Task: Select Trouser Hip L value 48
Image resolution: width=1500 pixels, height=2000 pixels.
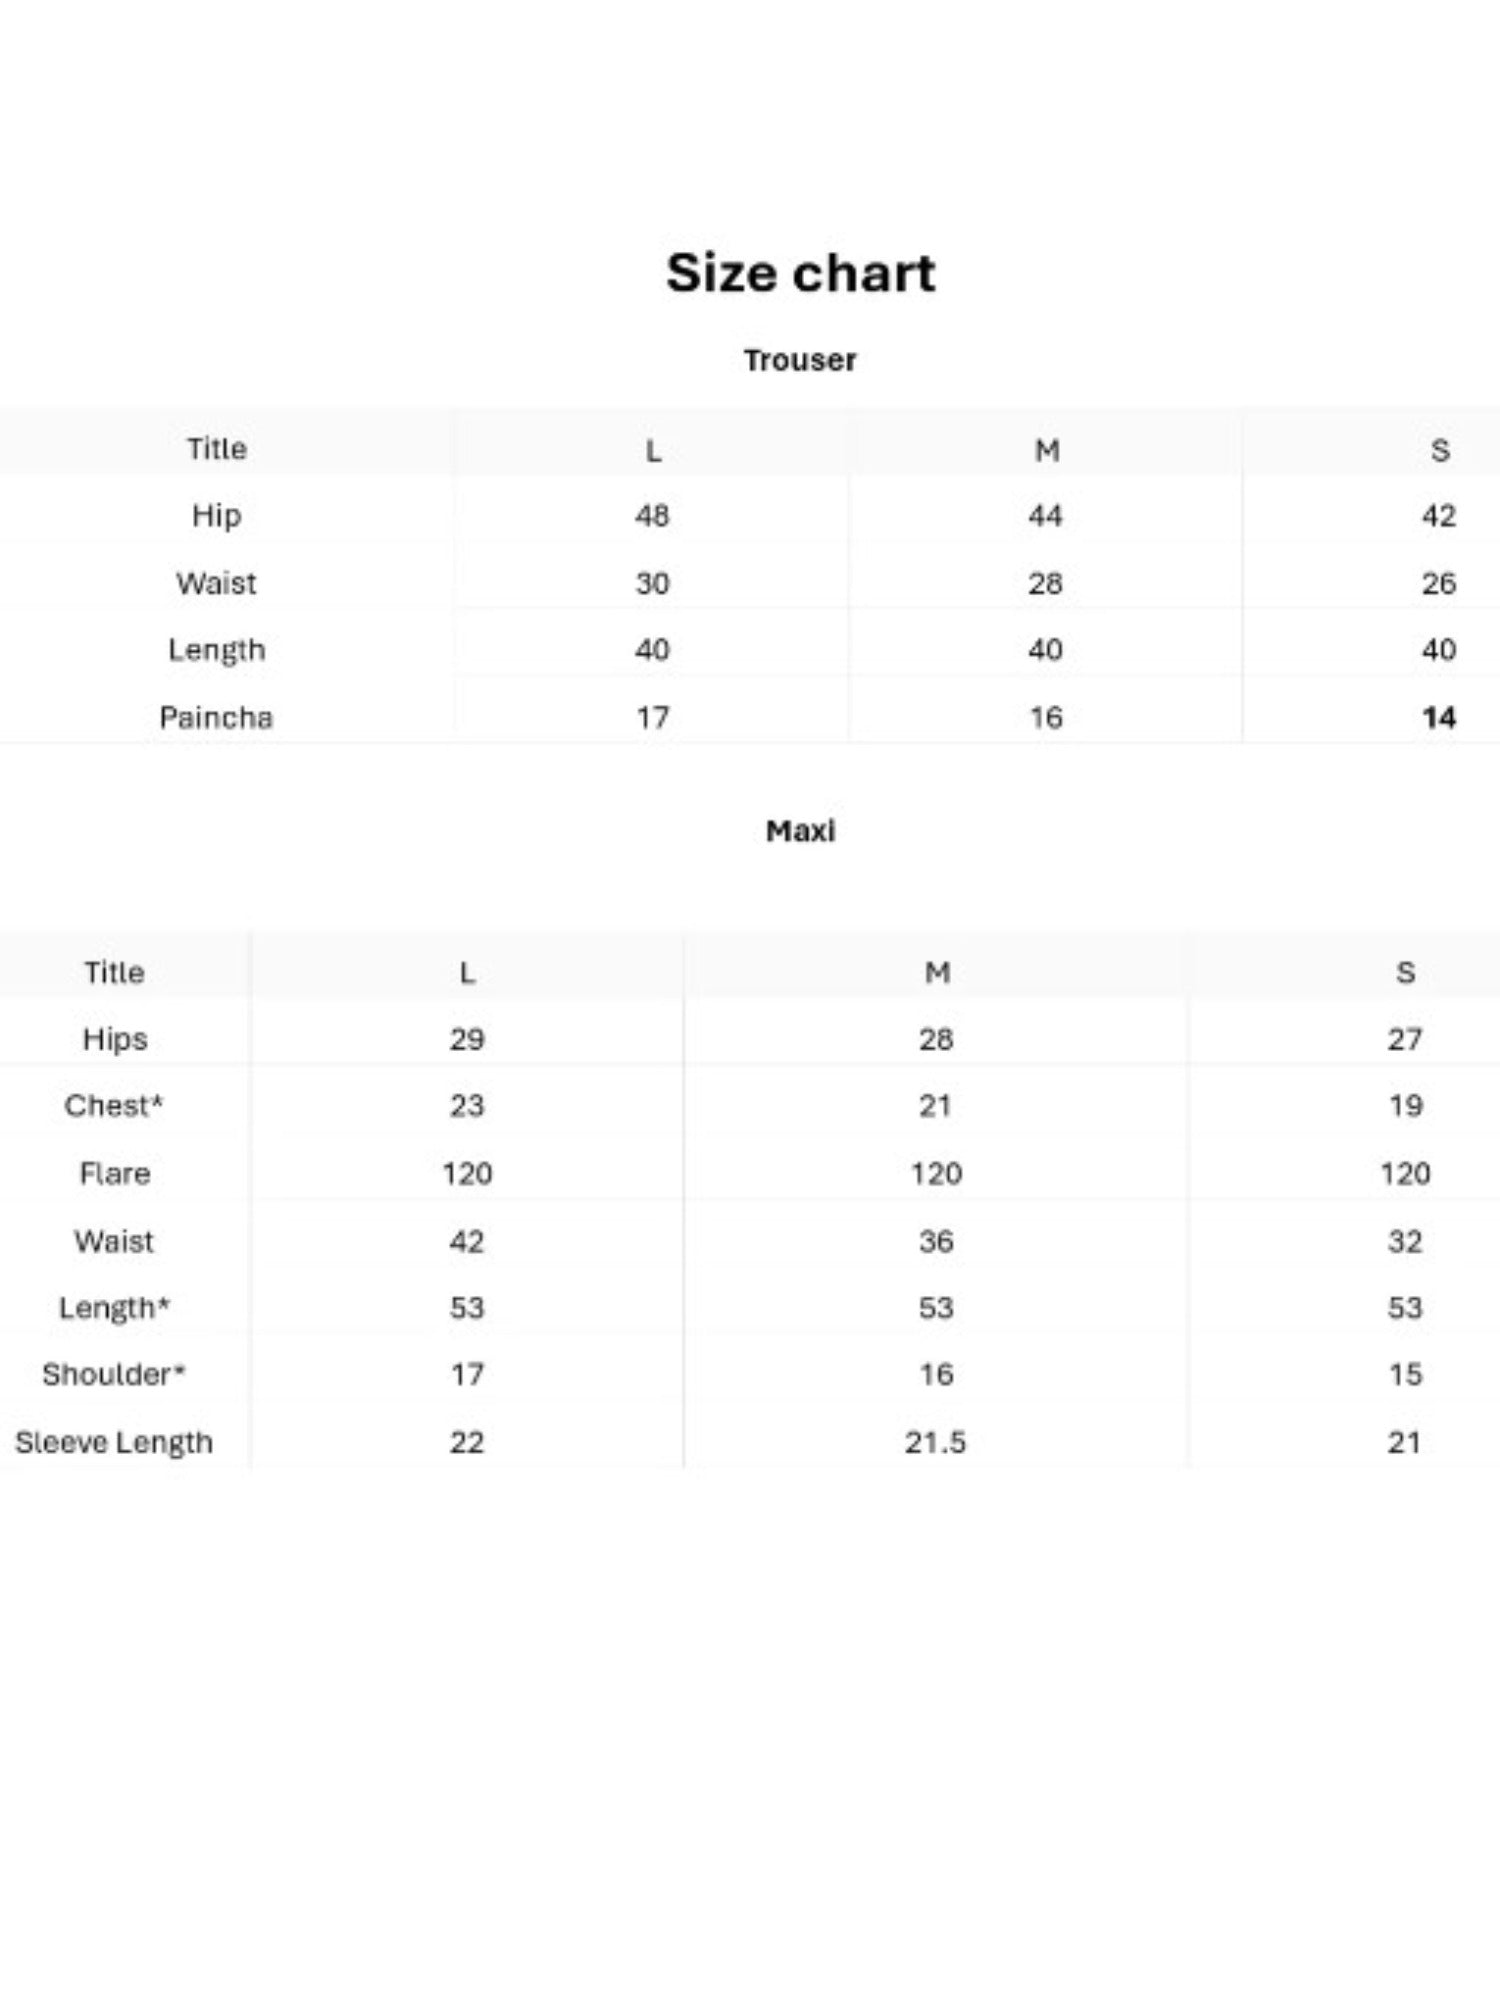Action: click(x=652, y=516)
